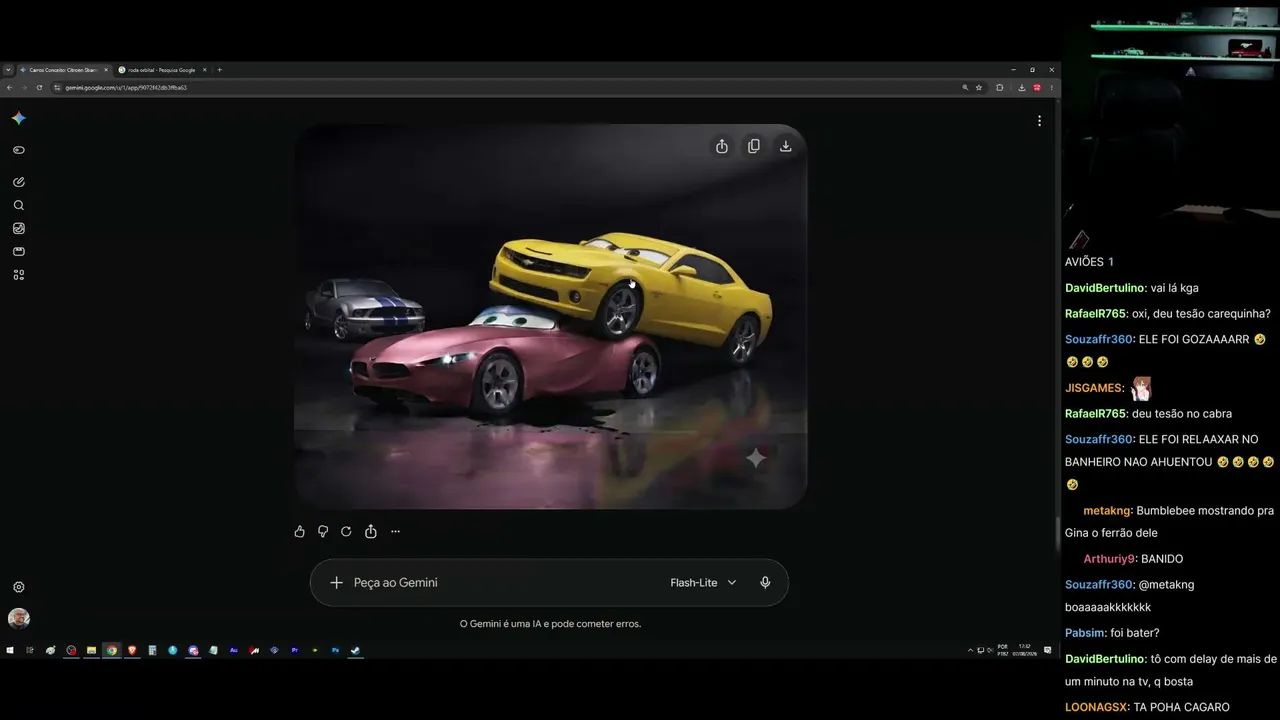Toggle the Gemini sidebar menu
1280x720 pixels.
pyautogui.click(x=18, y=150)
